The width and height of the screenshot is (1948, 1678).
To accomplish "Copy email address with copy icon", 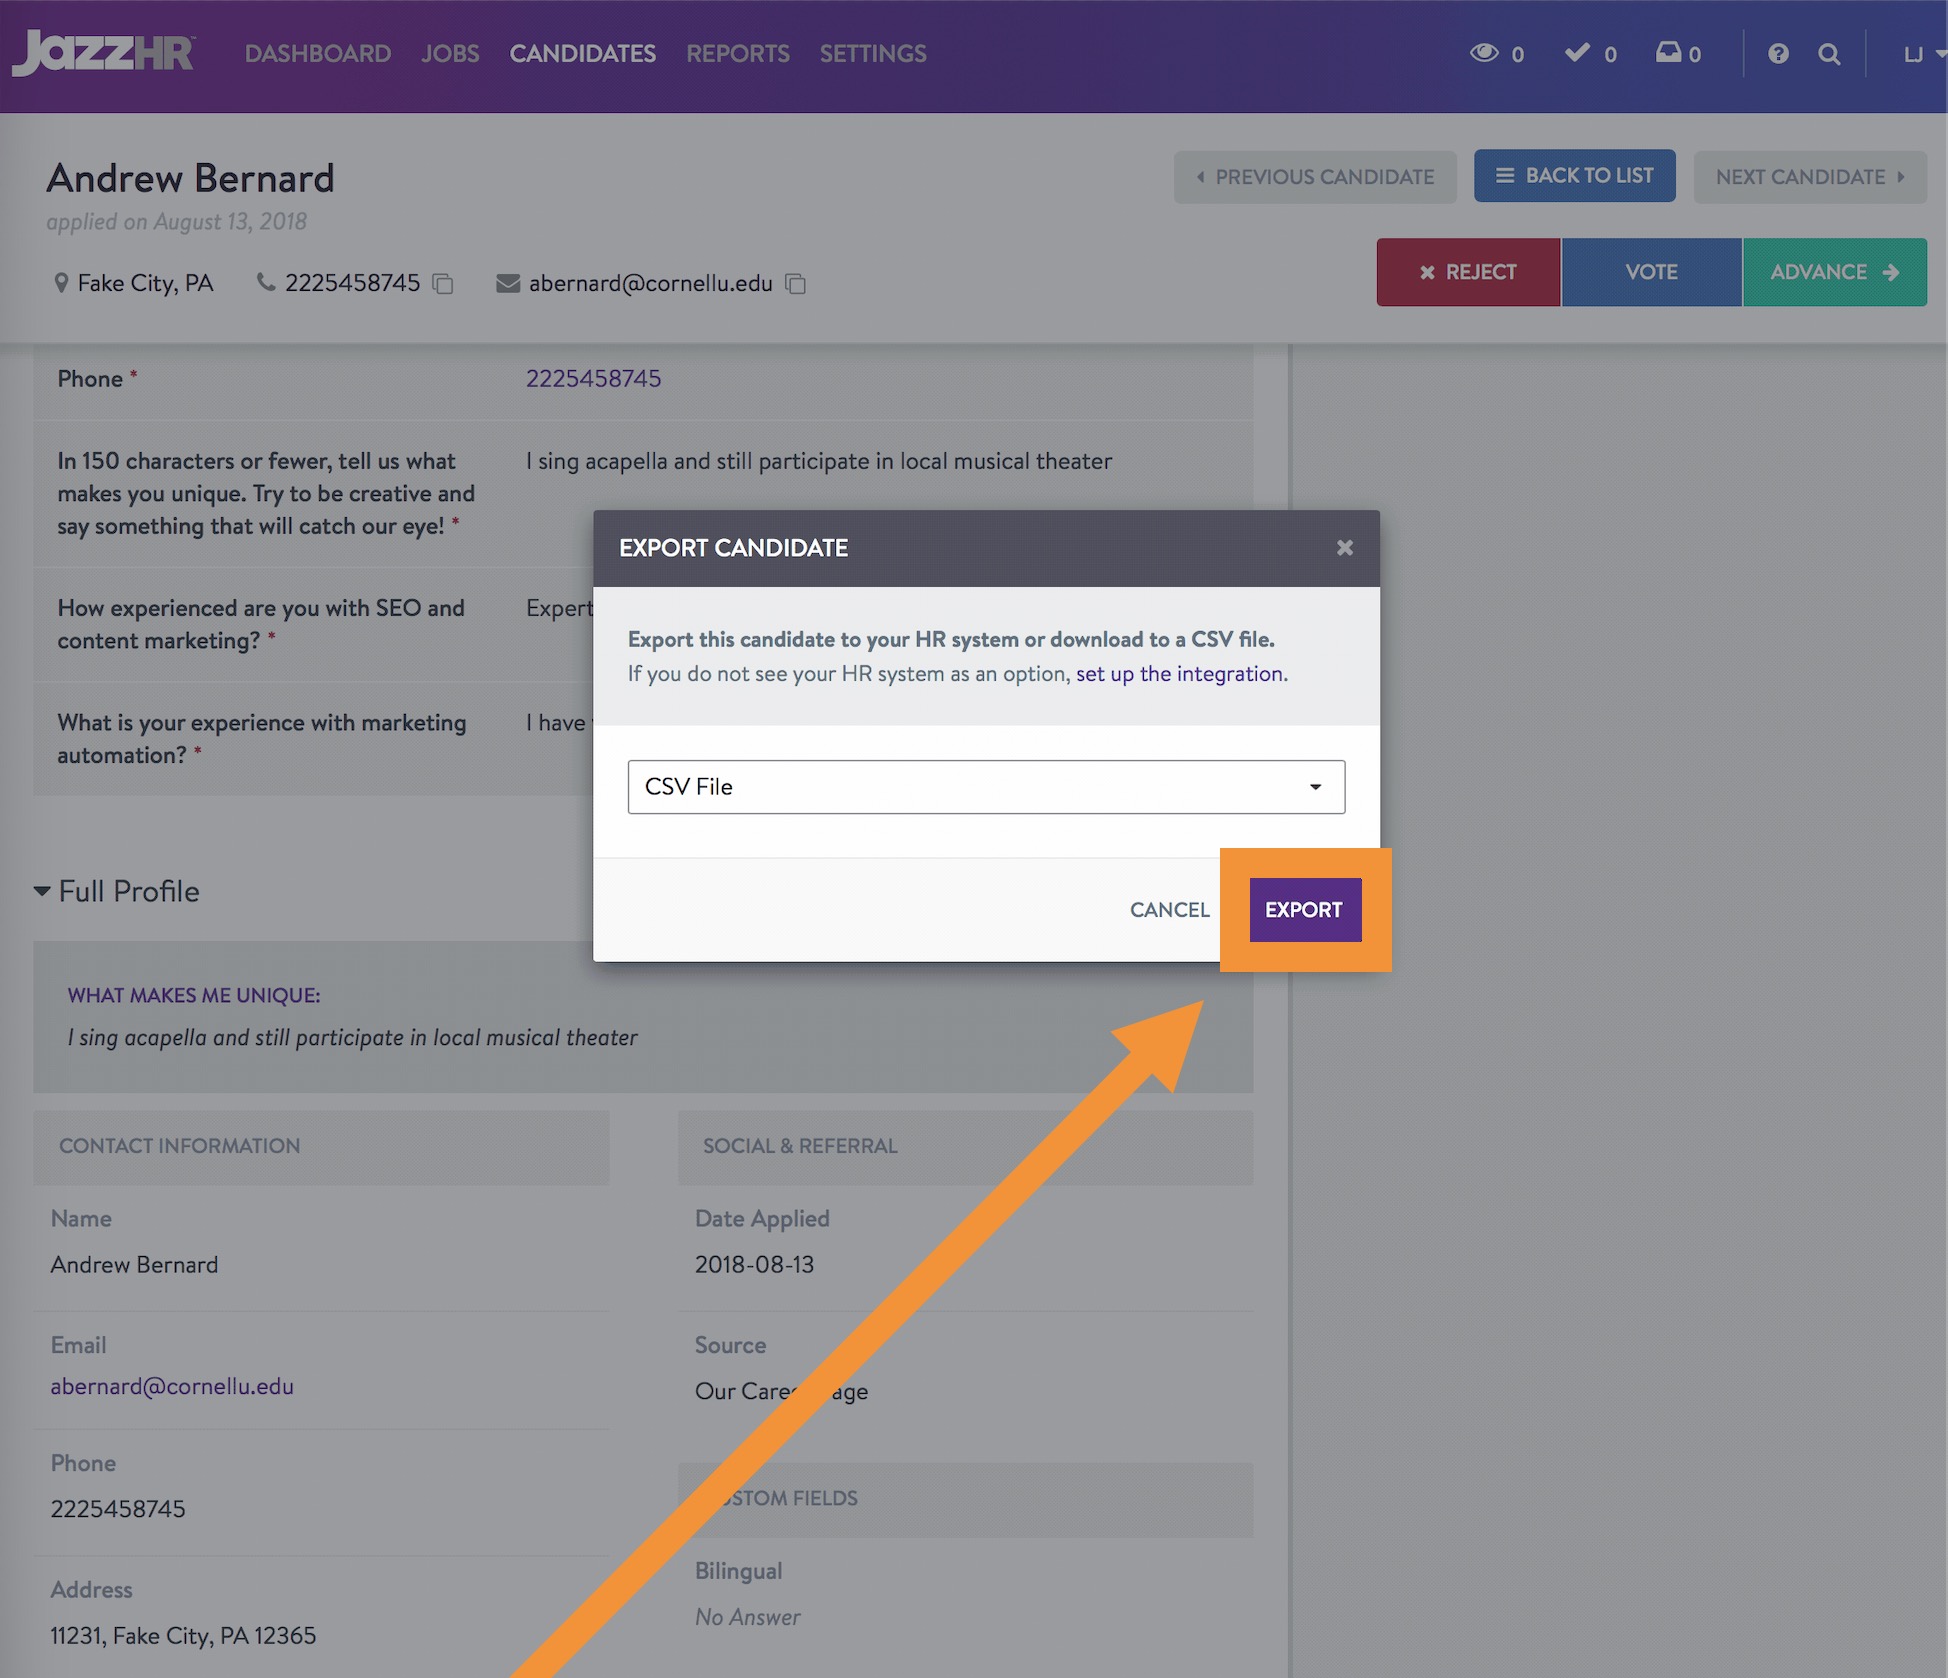I will point(796,284).
